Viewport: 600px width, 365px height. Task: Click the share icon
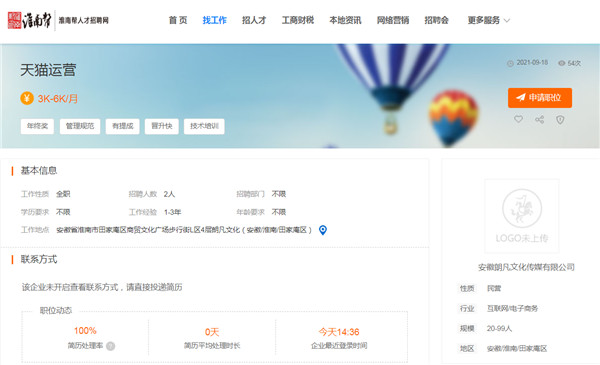tap(539, 120)
